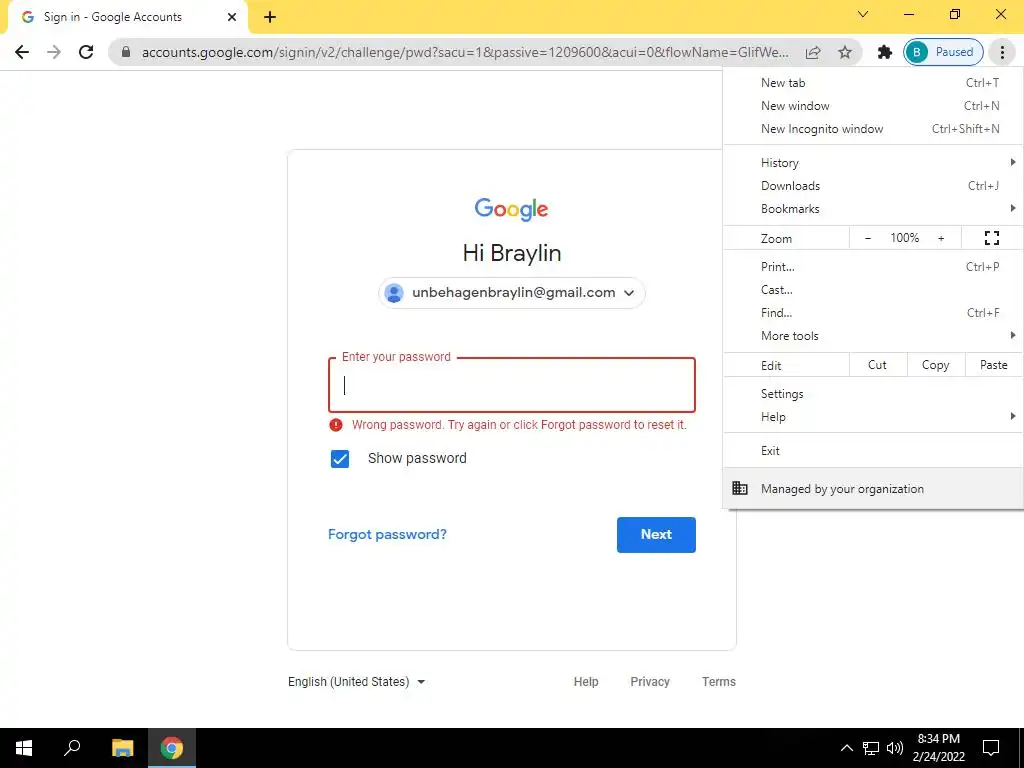Image resolution: width=1024 pixels, height=768 pixels.
Task: Show hidden system tray icons
Action: pos(846,748)
